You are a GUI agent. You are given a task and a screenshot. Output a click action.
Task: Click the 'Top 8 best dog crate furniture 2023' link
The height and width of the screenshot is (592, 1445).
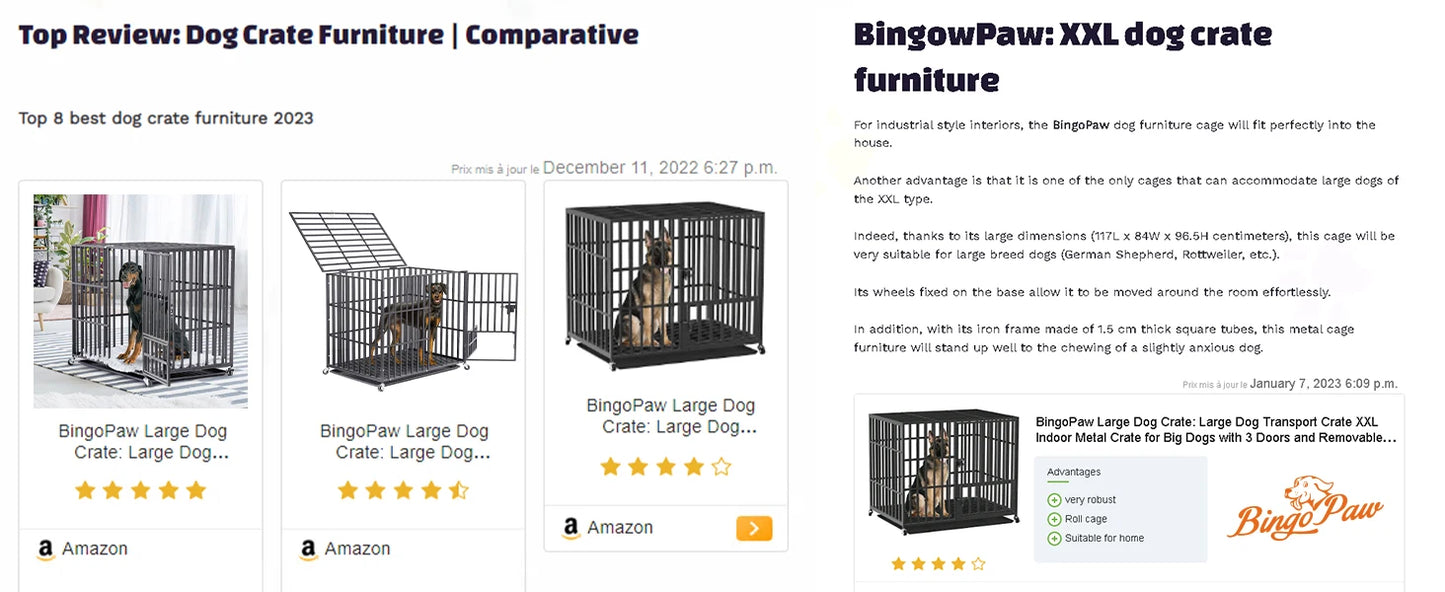[166, 117]
